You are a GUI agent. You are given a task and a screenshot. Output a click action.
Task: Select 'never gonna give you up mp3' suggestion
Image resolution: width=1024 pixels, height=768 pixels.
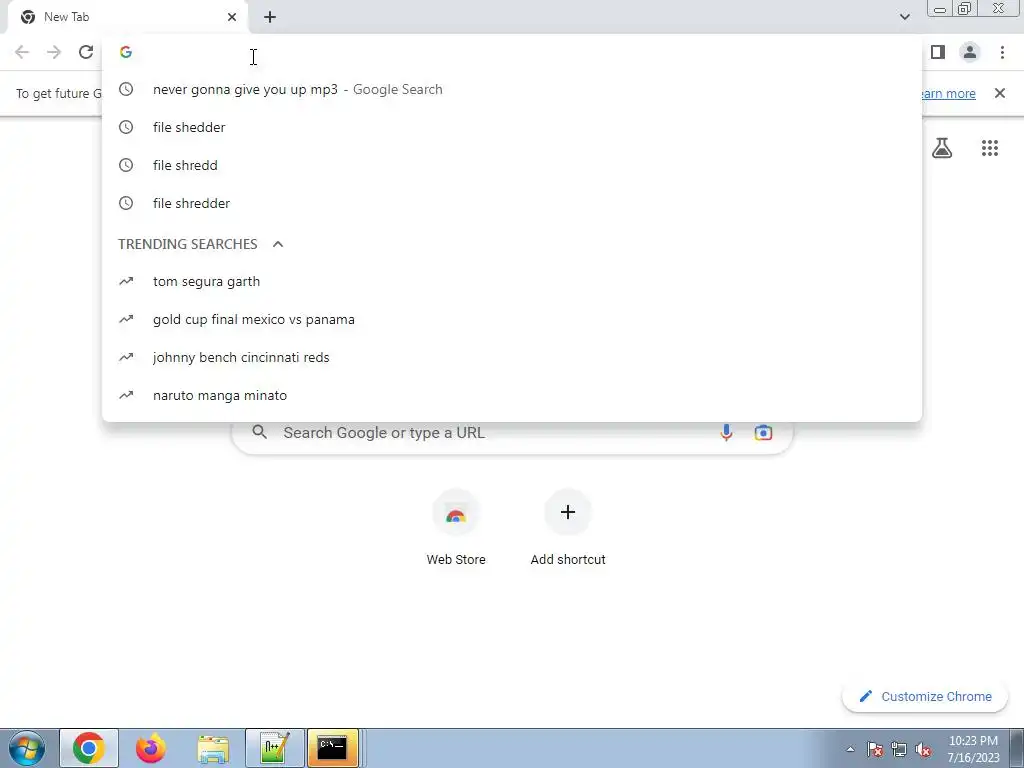512,89
